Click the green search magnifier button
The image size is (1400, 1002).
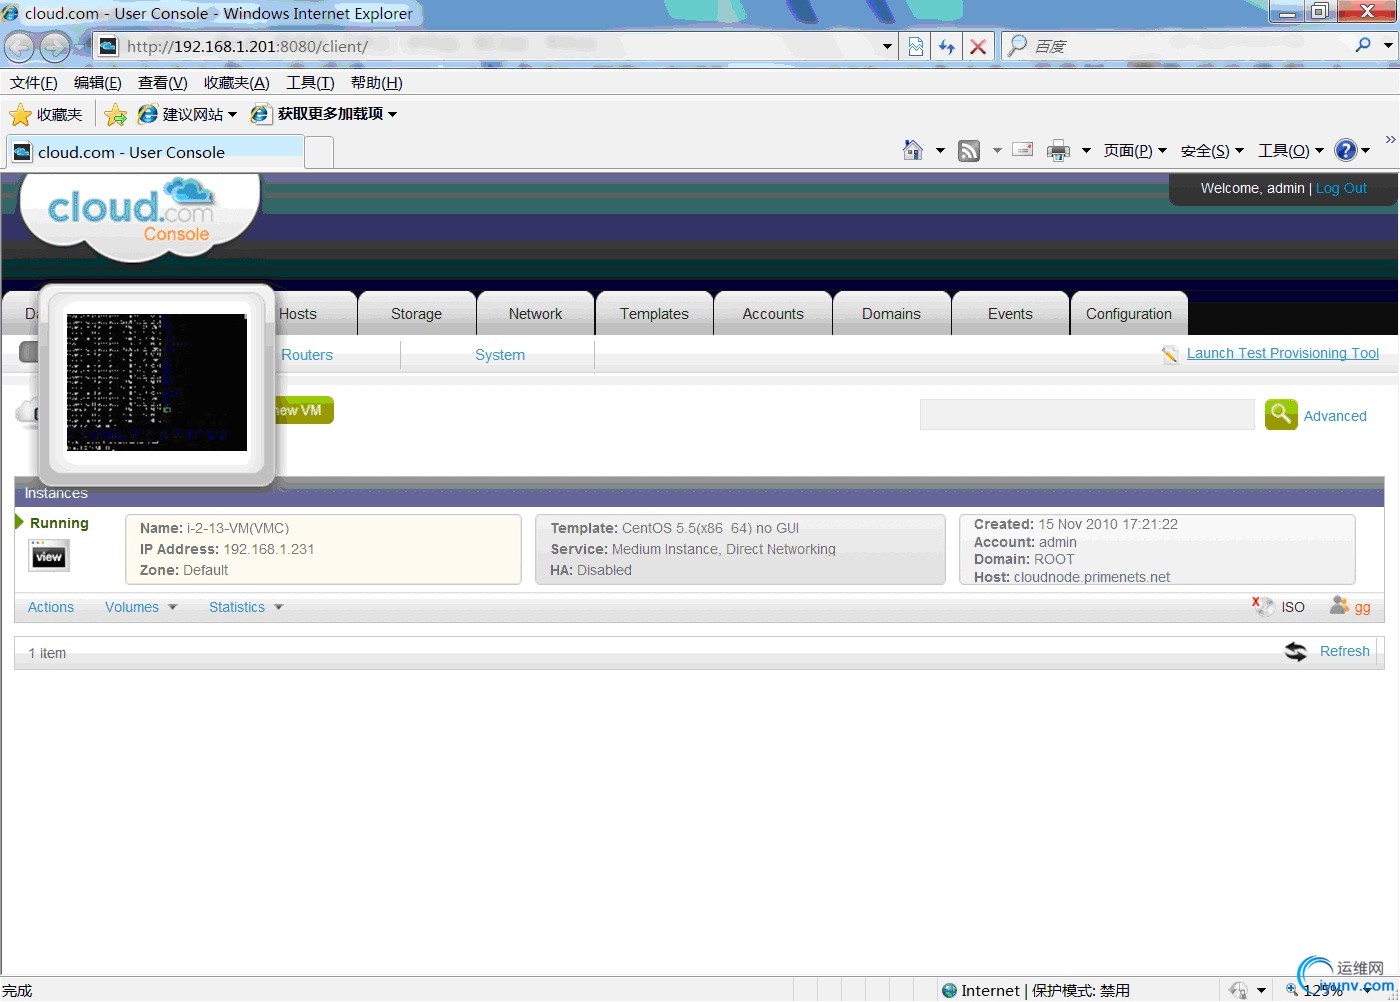1281,414
